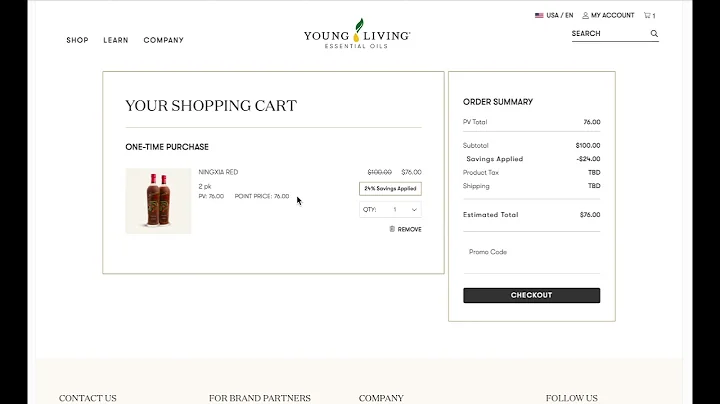Remove NingXia Red from cart
The height and width of the screenshot is (404, 720).
coord(405,229)
